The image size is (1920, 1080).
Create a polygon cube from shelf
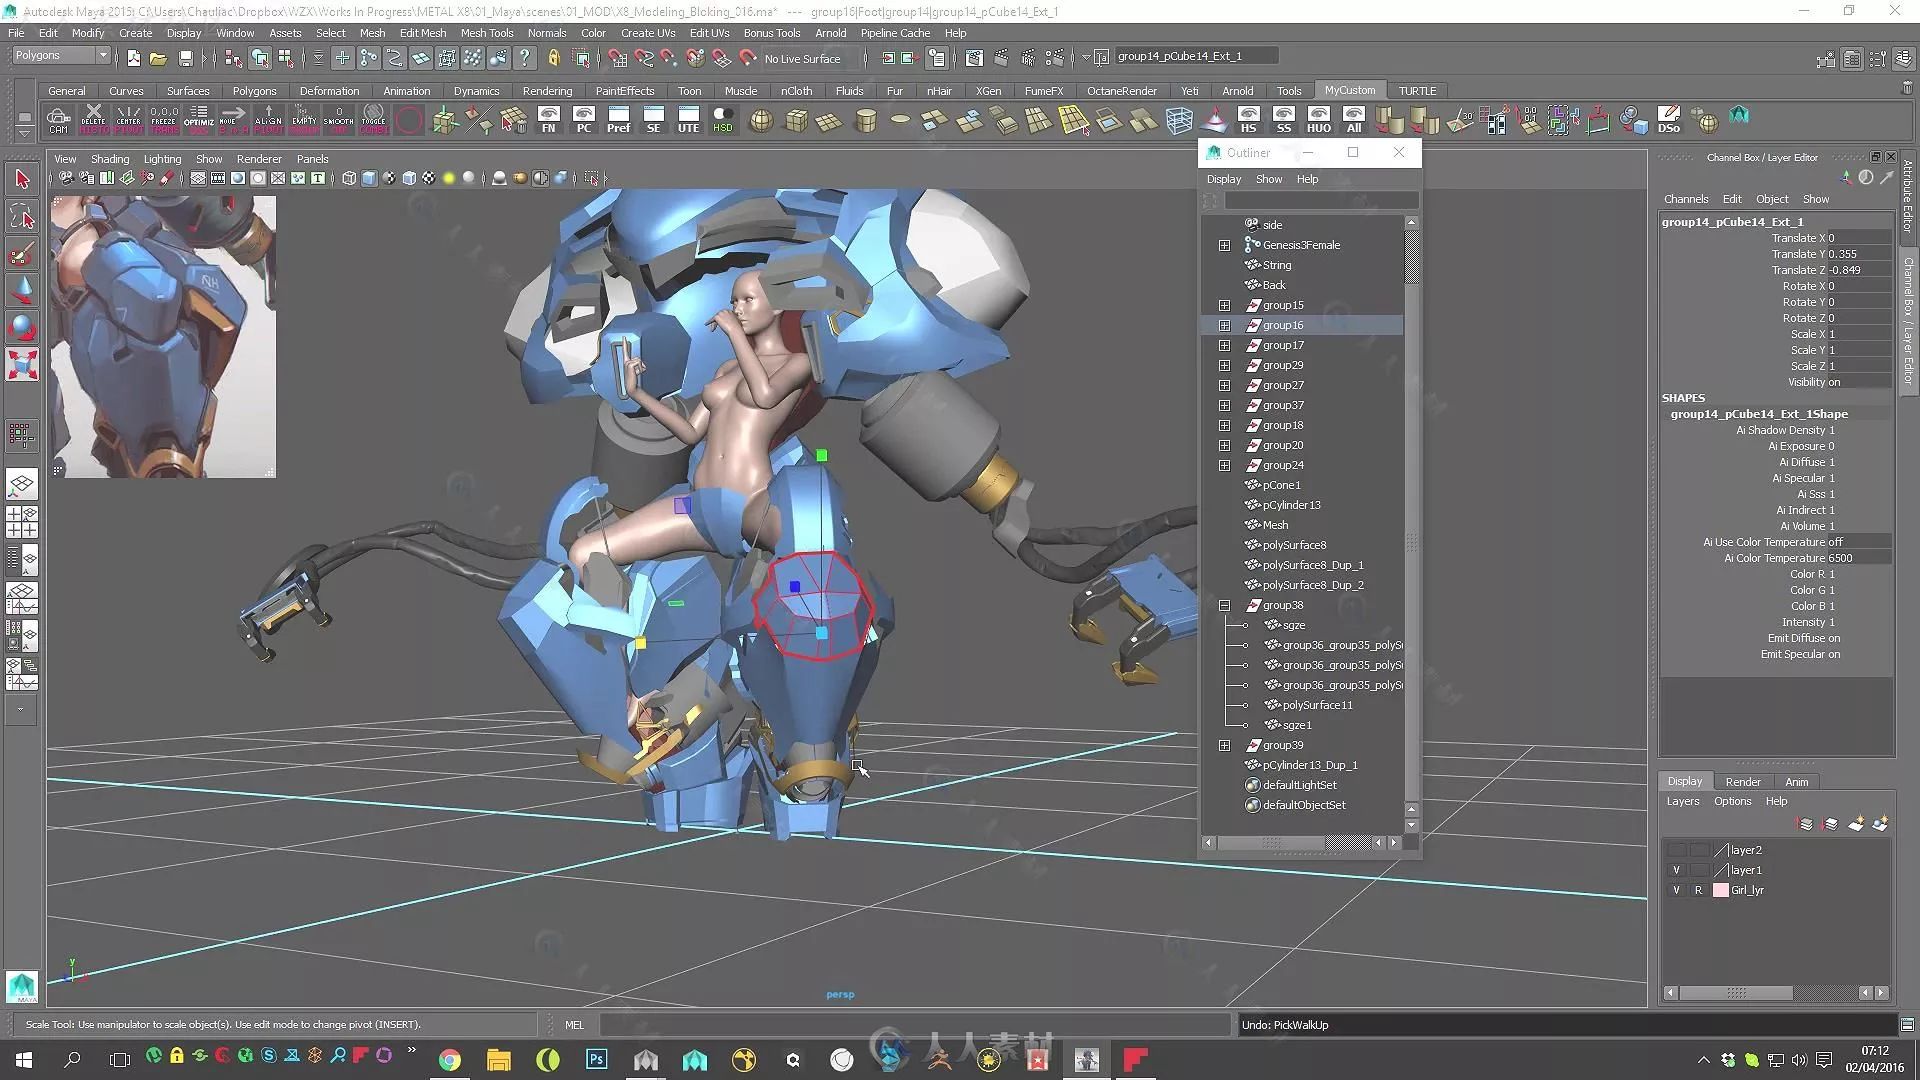coord(796,121)
